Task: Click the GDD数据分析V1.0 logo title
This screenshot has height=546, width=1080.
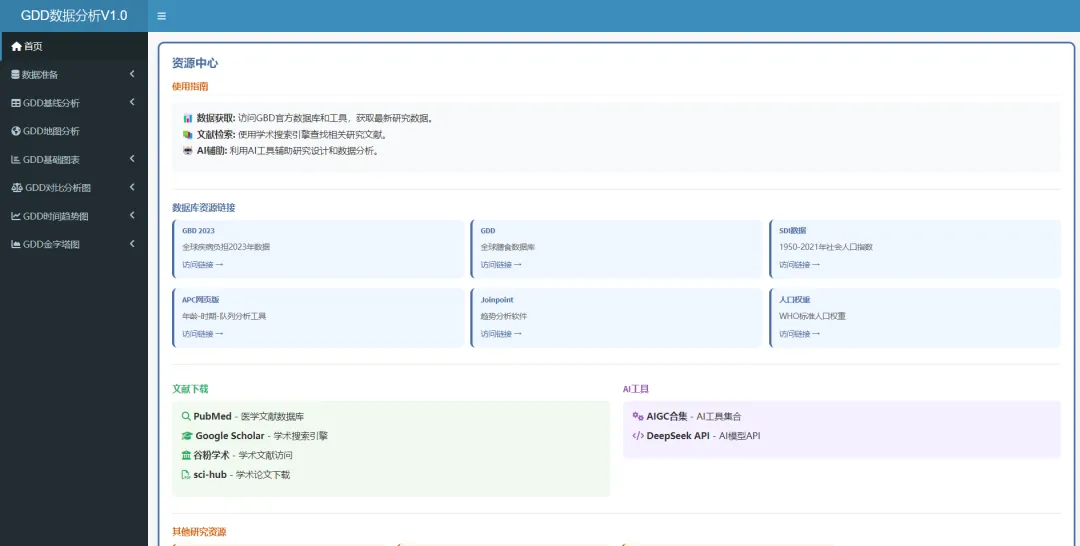Action: pyautogui.click(x=74, y=16)
